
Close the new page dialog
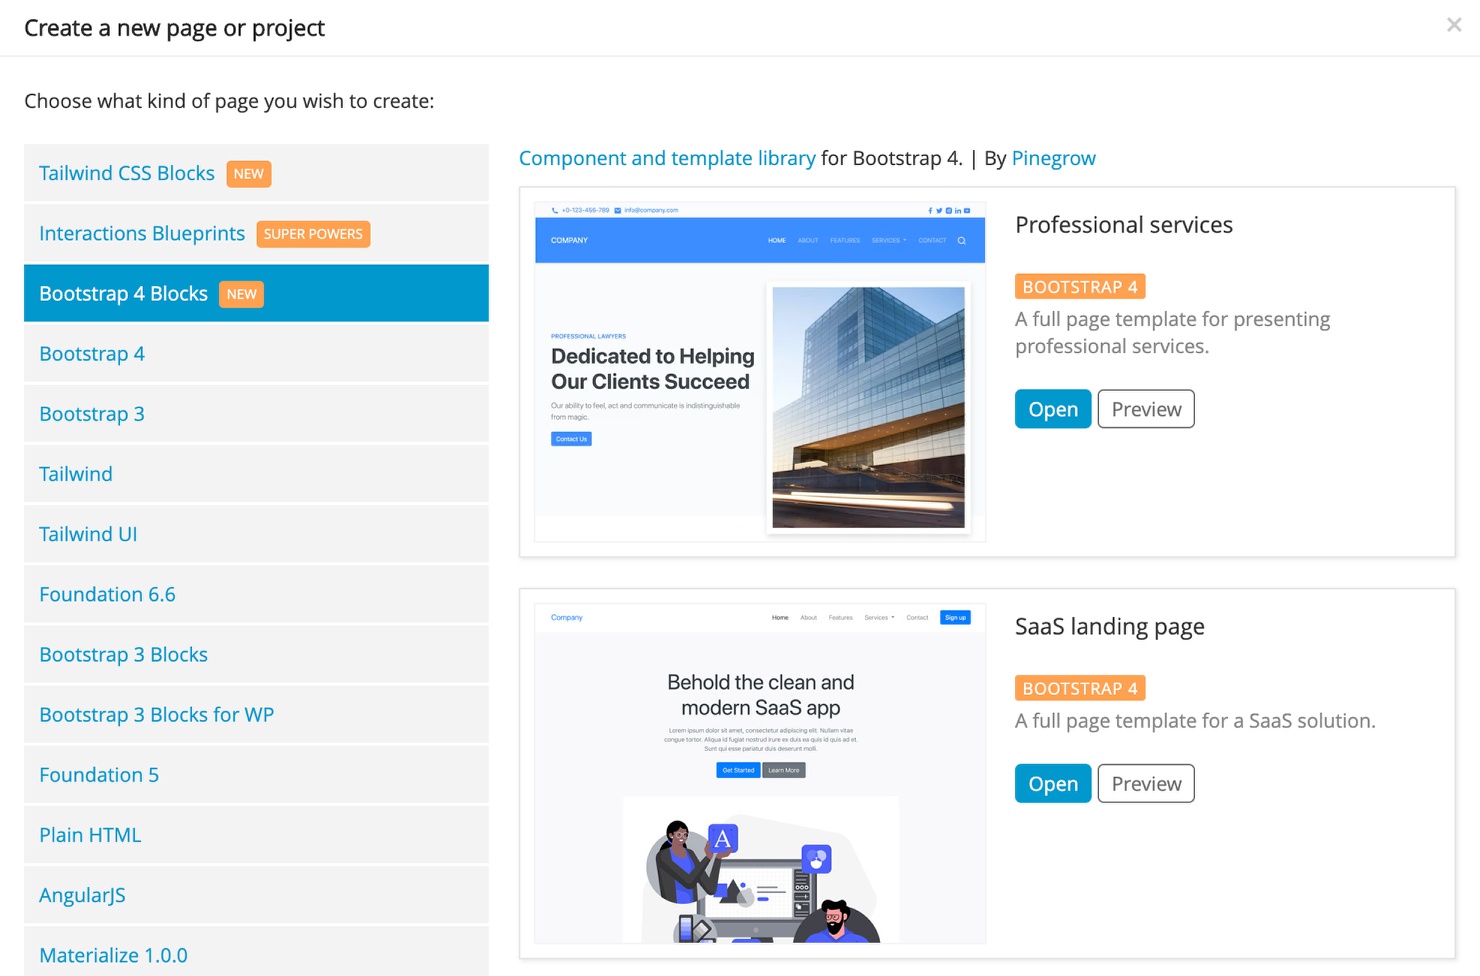pos(1454,25)
